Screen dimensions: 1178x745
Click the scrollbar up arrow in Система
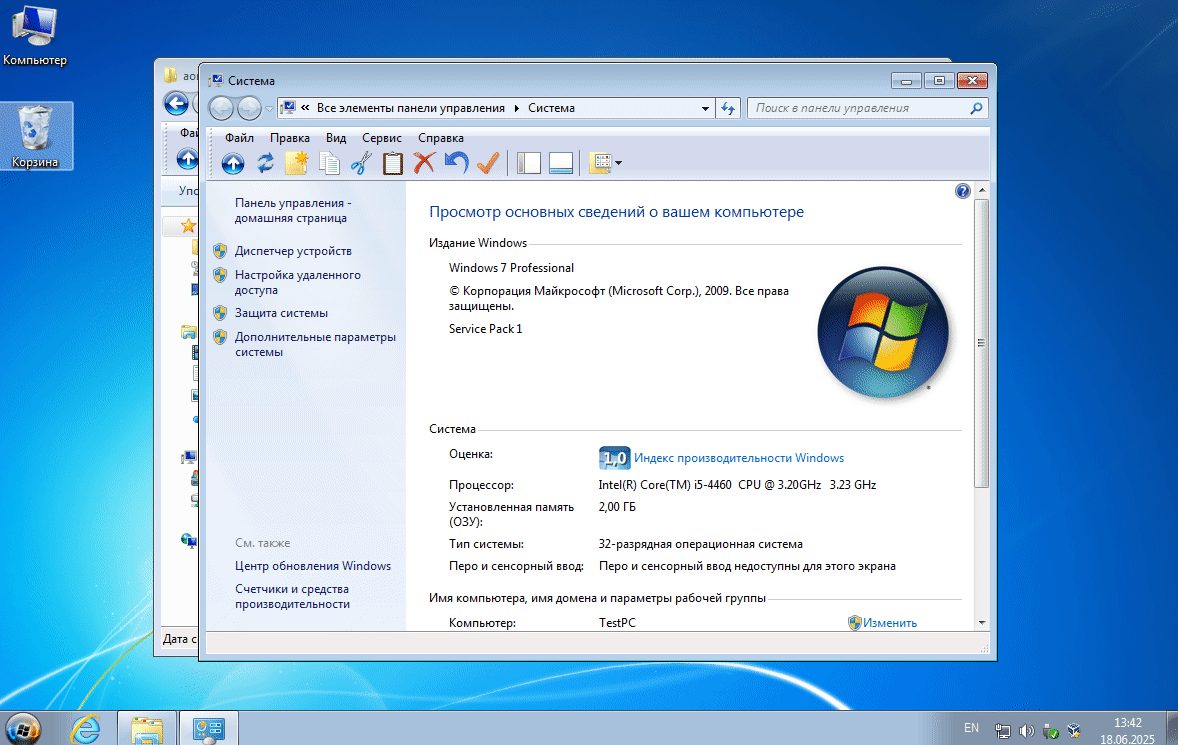click(981, 191)
